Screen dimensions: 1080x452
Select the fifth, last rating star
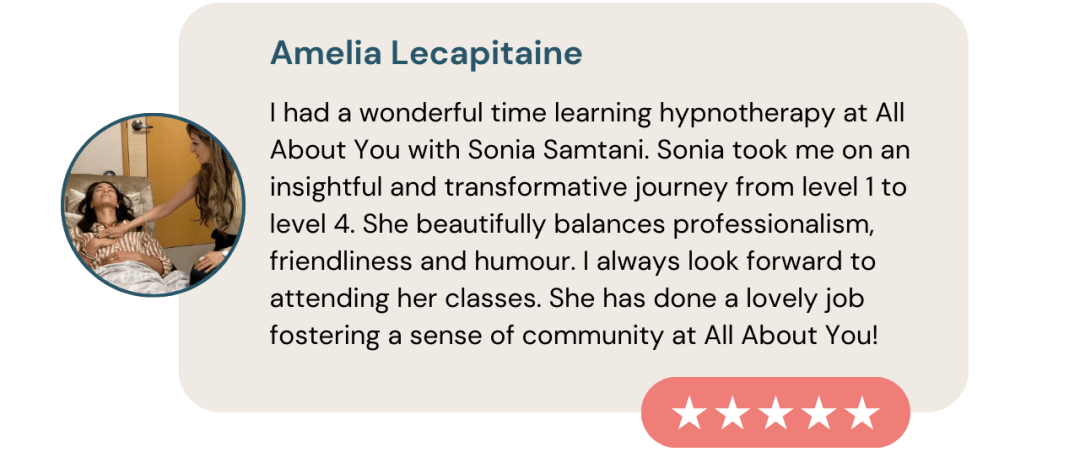[x=861, y=413]
